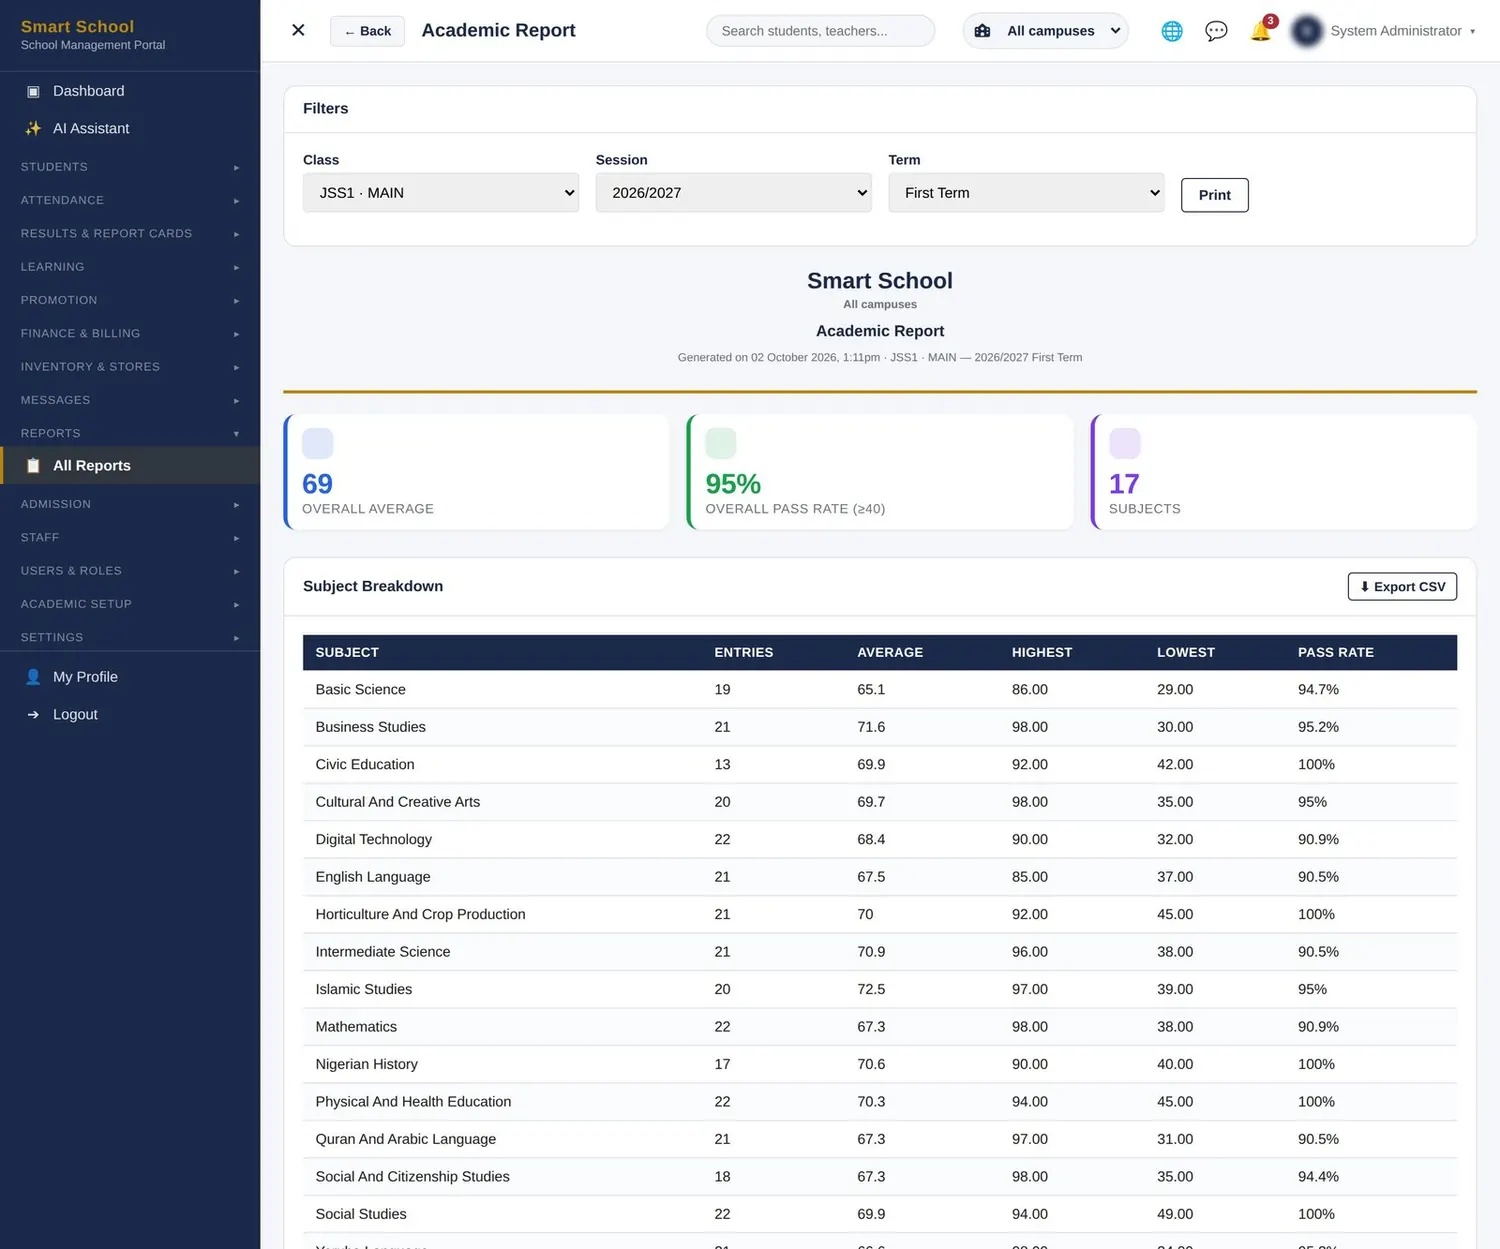Open the Settings sidebar menu
1500x1249 pixels.
130,637
